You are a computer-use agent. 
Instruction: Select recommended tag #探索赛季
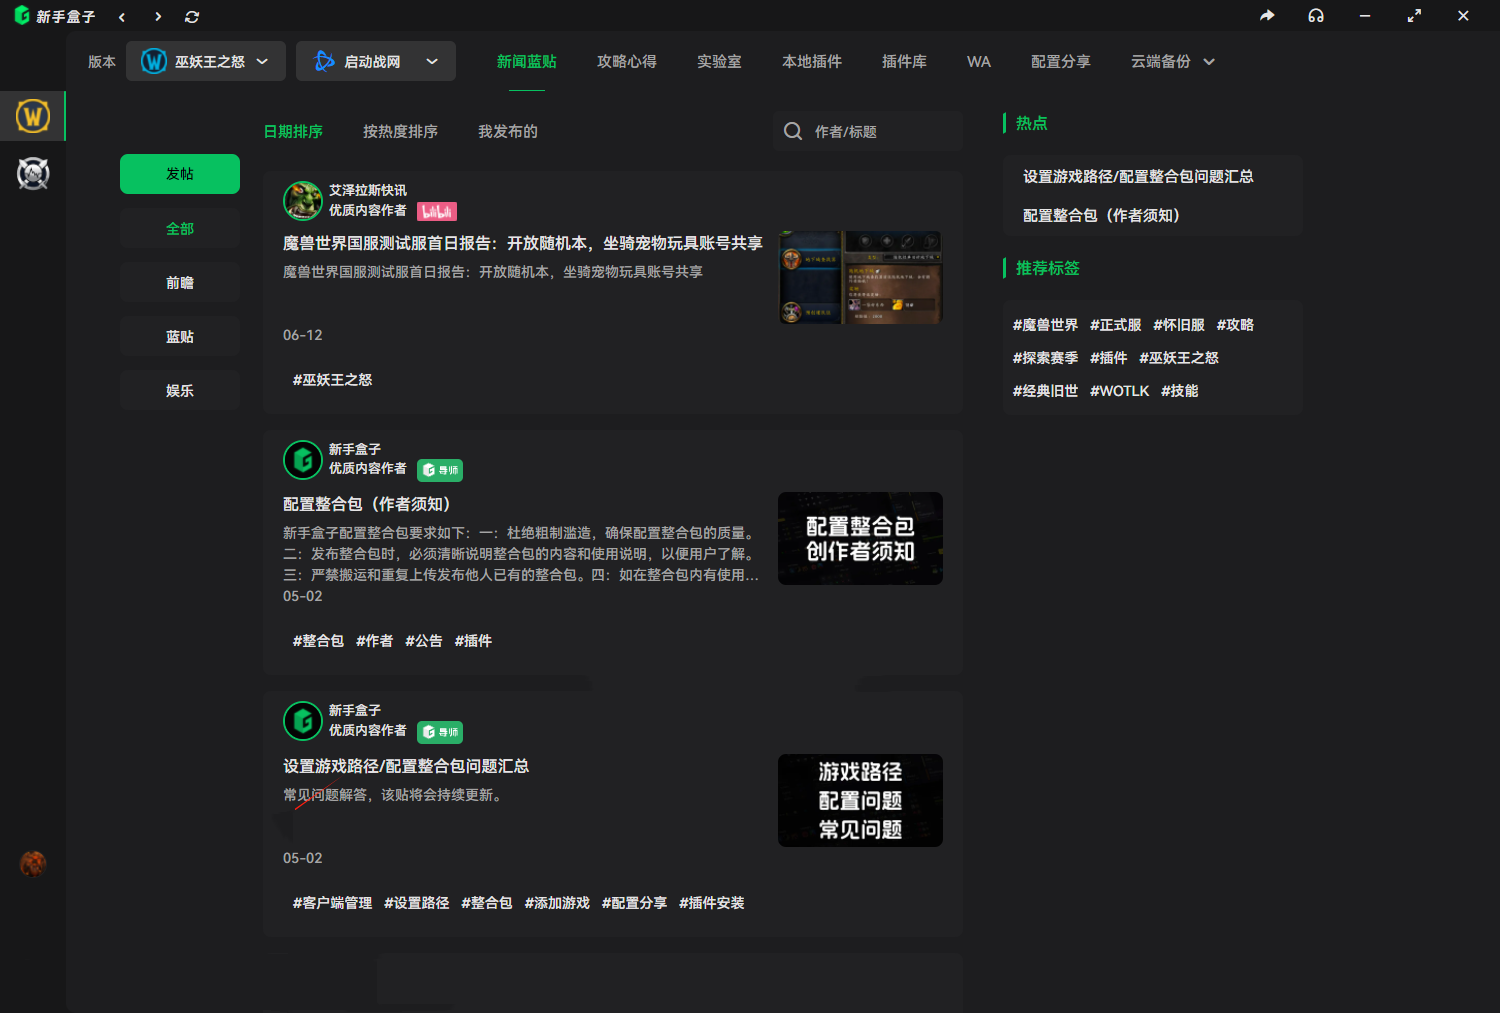pyautogui.click(x=1045, y=358)
